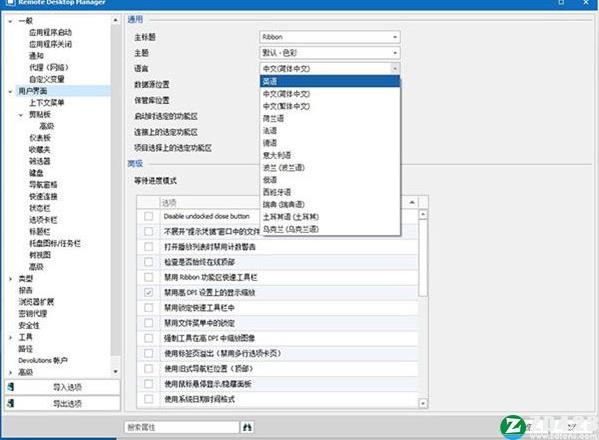The image size is (599, 440).
Task: Select 乌克兰 (乌克兰语) language option
Action: click(330, 229)
